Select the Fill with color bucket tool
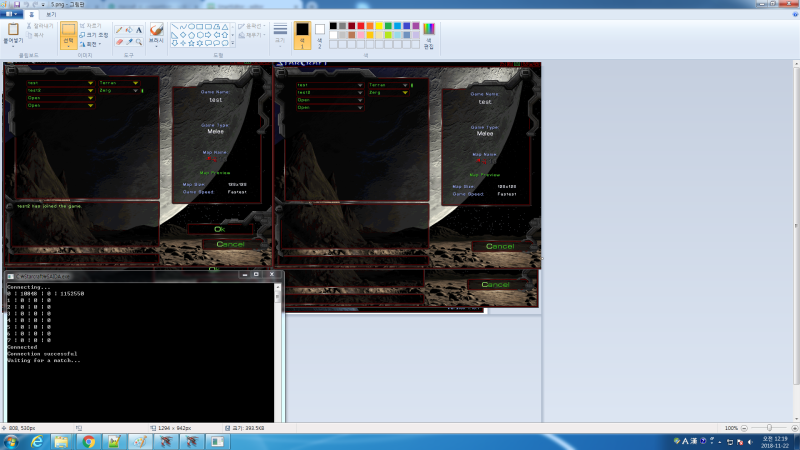This screenshot has width=800, height=450. tap(129, 30)
